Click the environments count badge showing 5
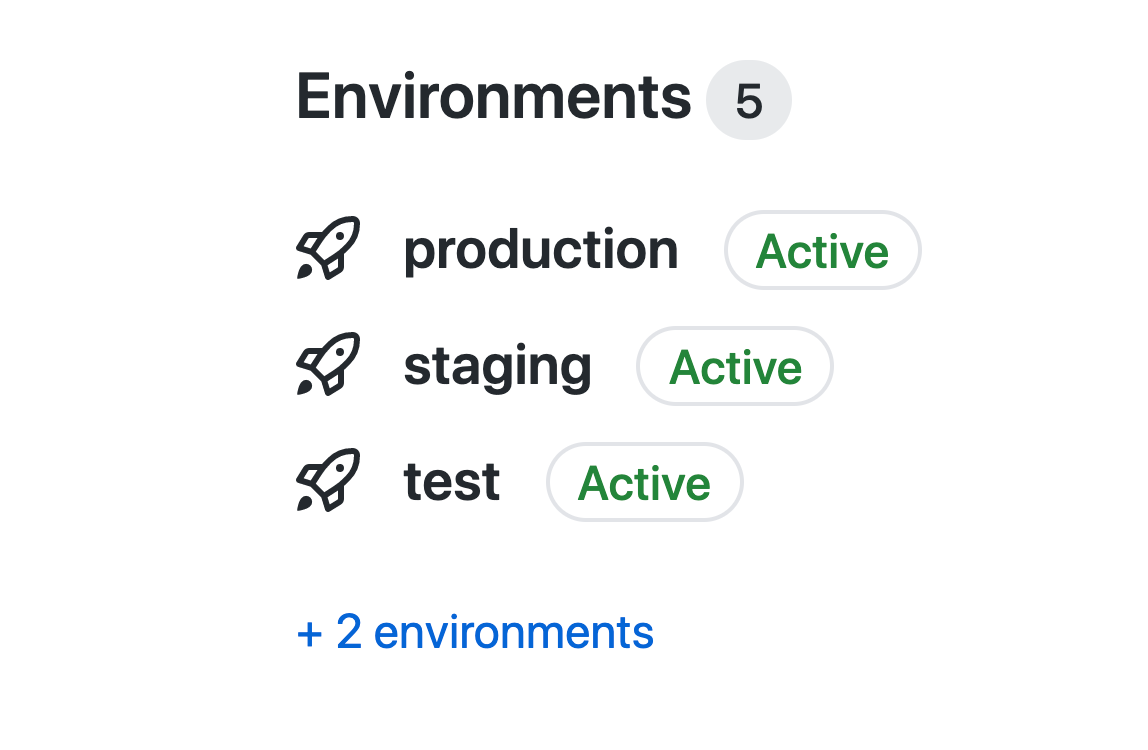1148x750 pixels. point(748,100)
